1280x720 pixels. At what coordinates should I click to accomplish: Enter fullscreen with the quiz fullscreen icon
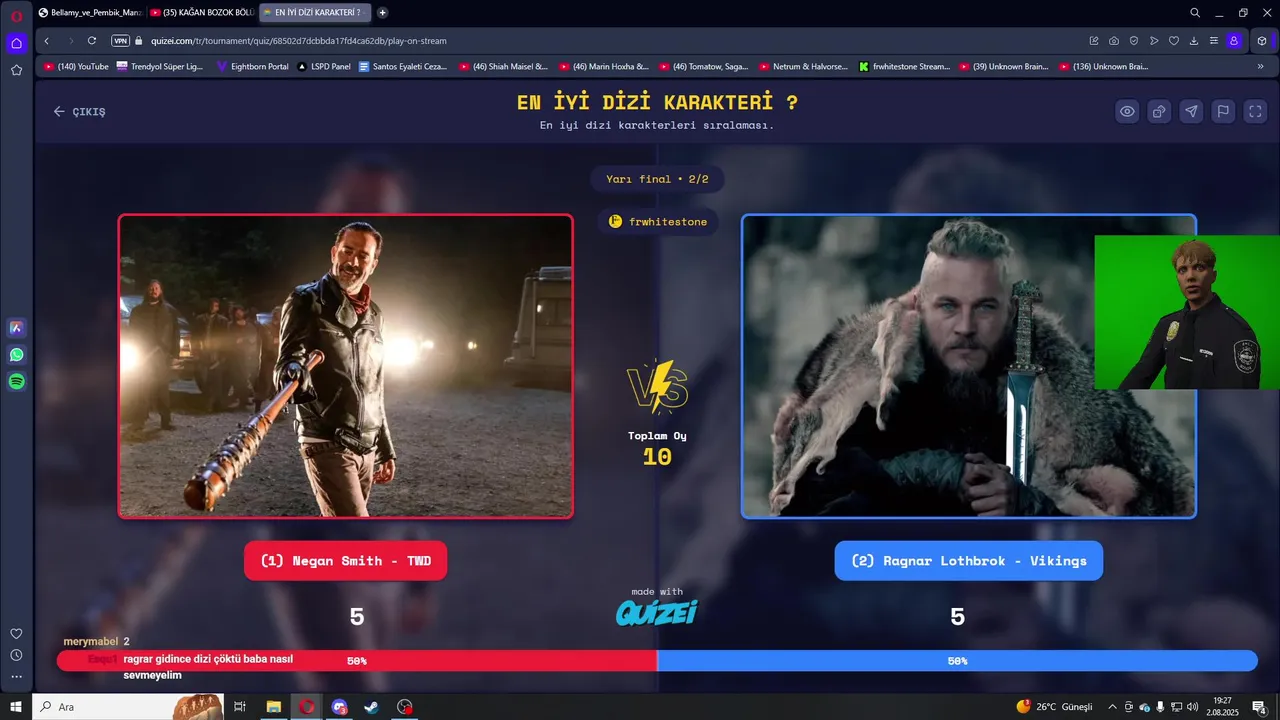tap(1255, 111)
